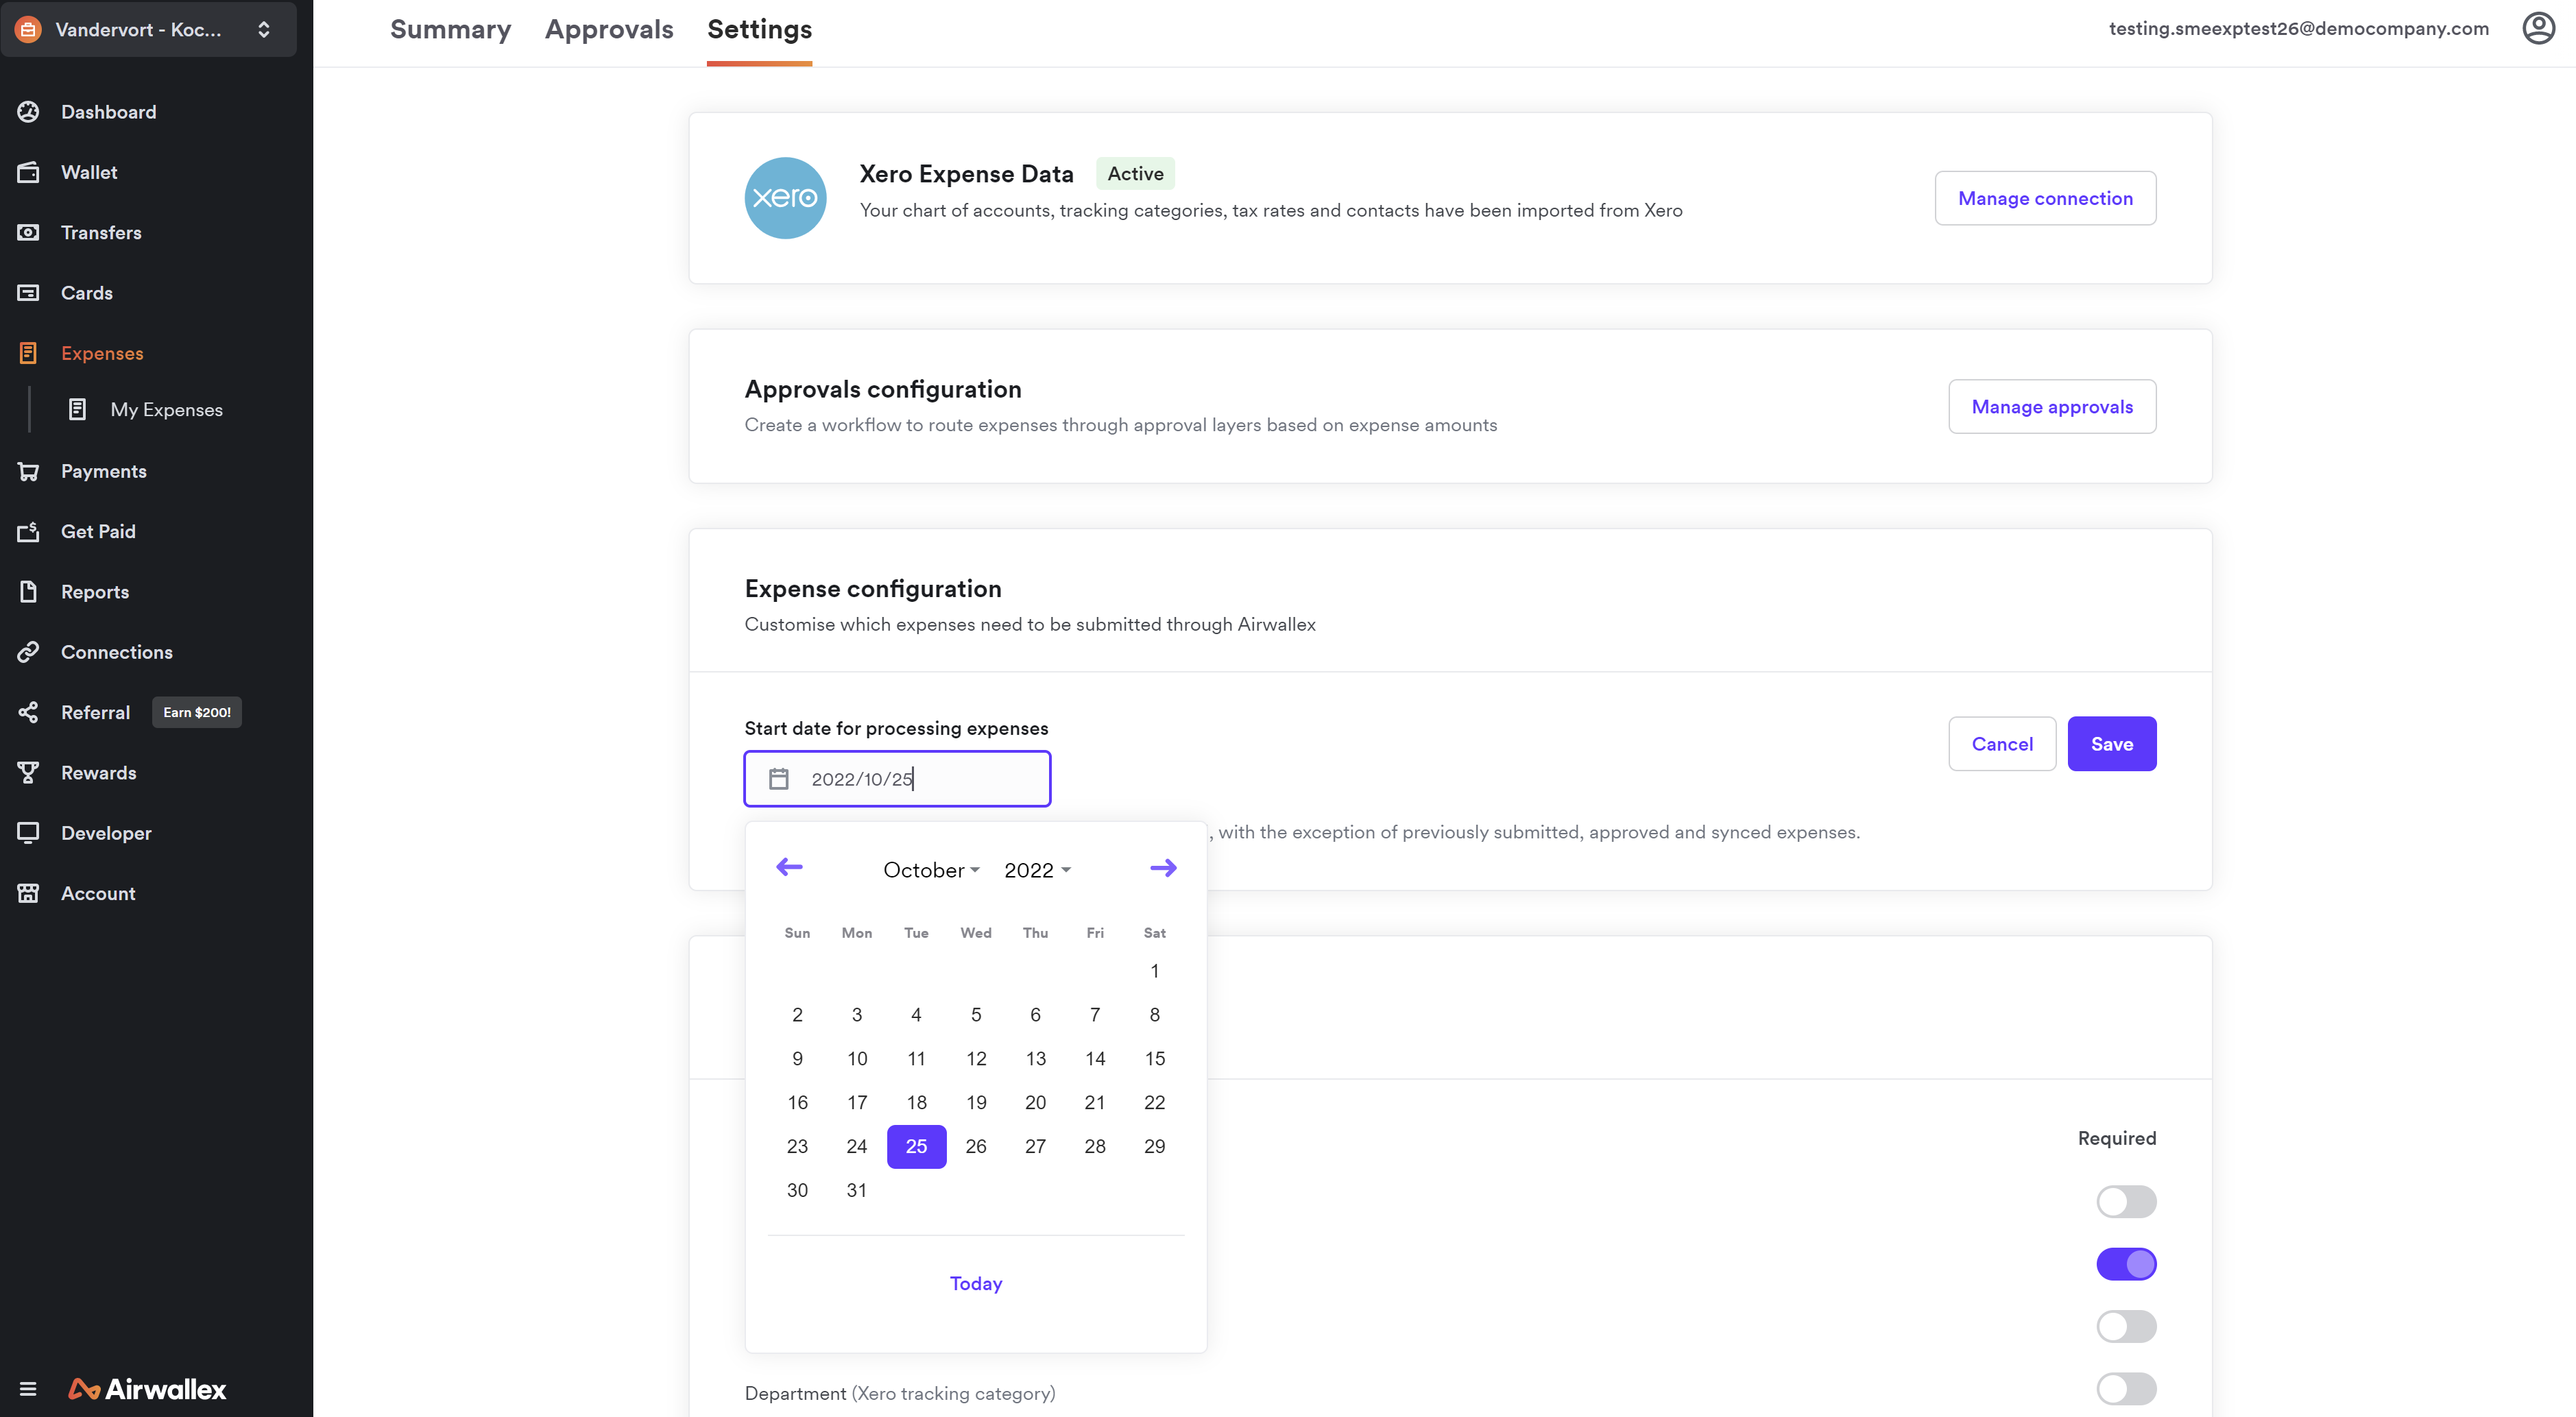
Task: Go to previous month arrow
Action: 790,867
